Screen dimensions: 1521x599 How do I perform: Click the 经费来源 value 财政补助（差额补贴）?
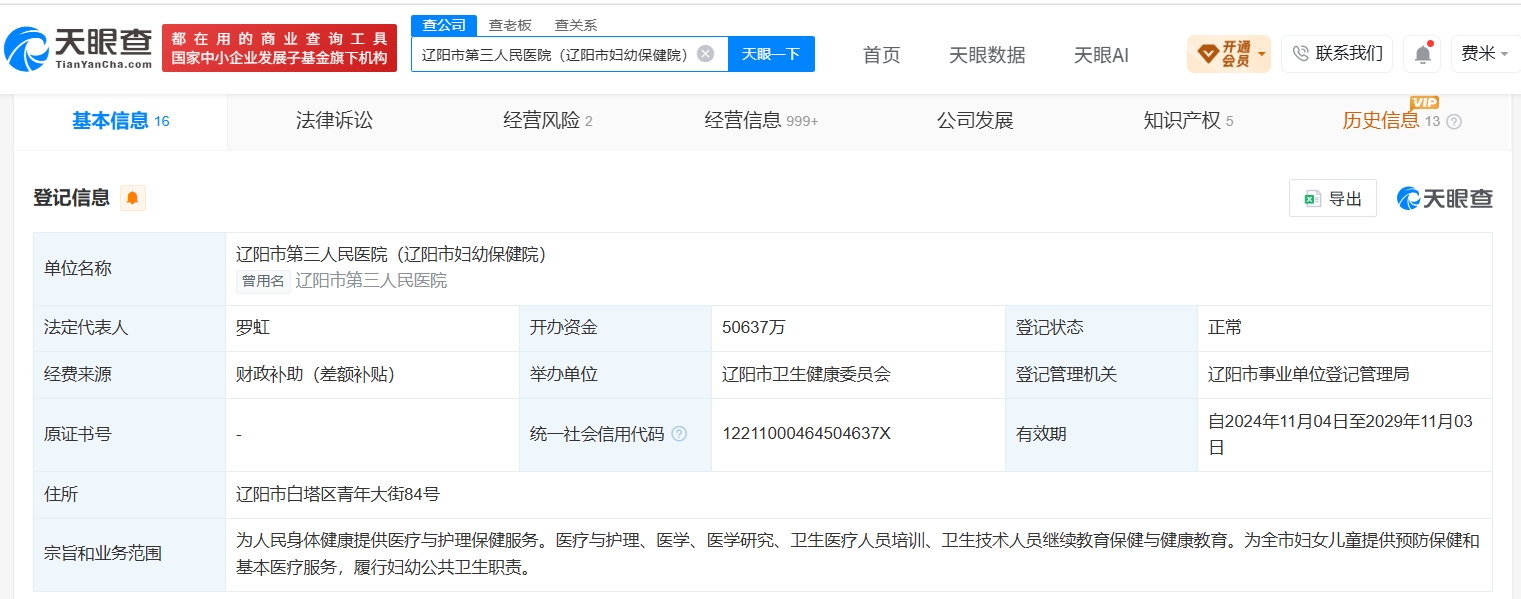315,375
